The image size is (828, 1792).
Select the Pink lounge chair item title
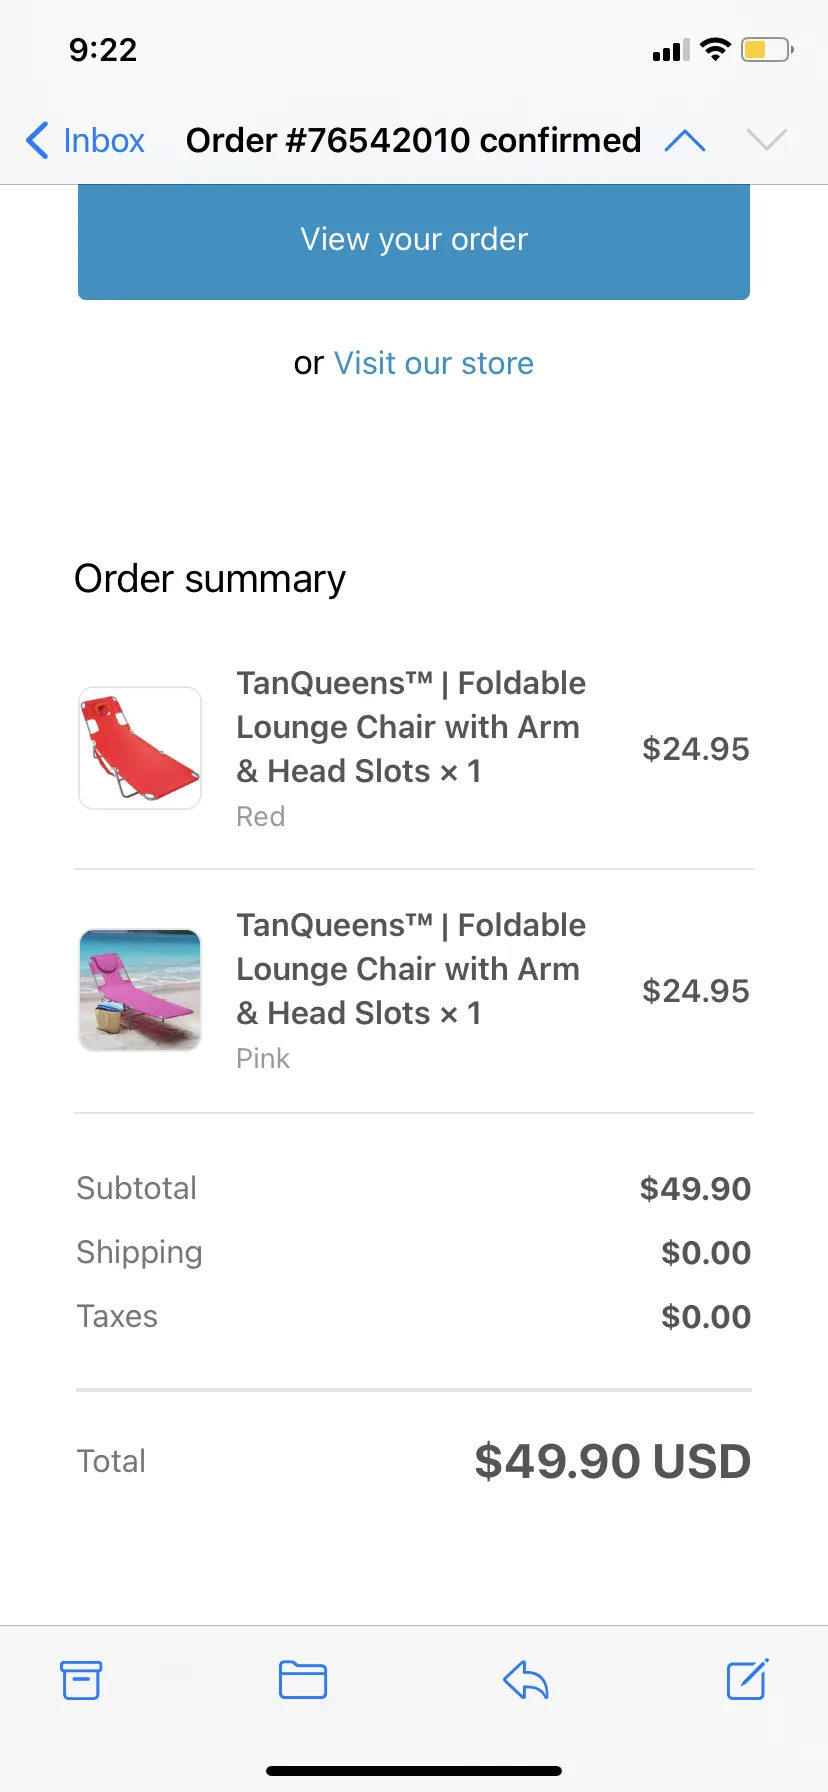pos(411,969)
